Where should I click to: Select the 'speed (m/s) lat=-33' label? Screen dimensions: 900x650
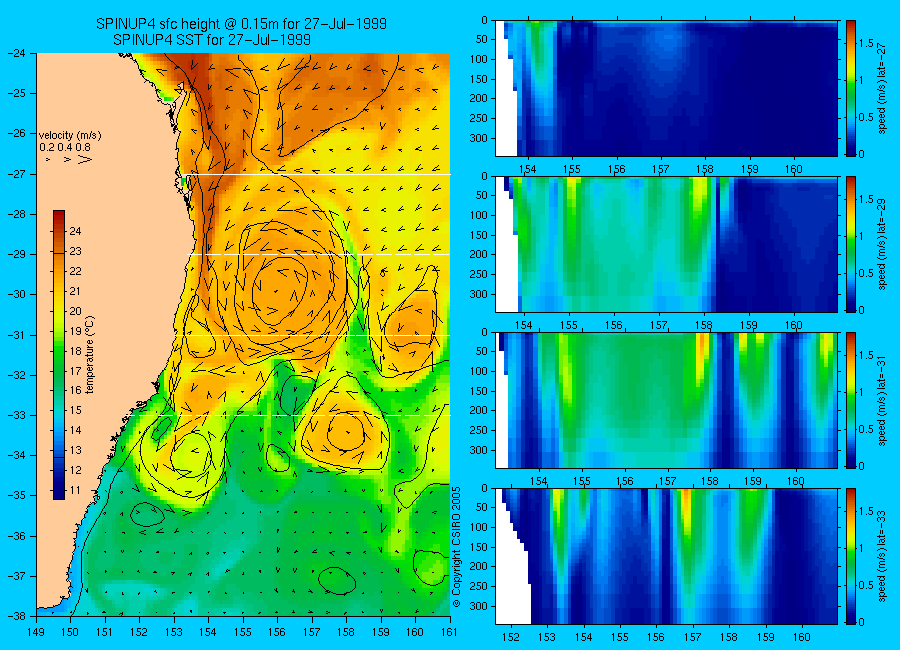[x=882, y=558]
